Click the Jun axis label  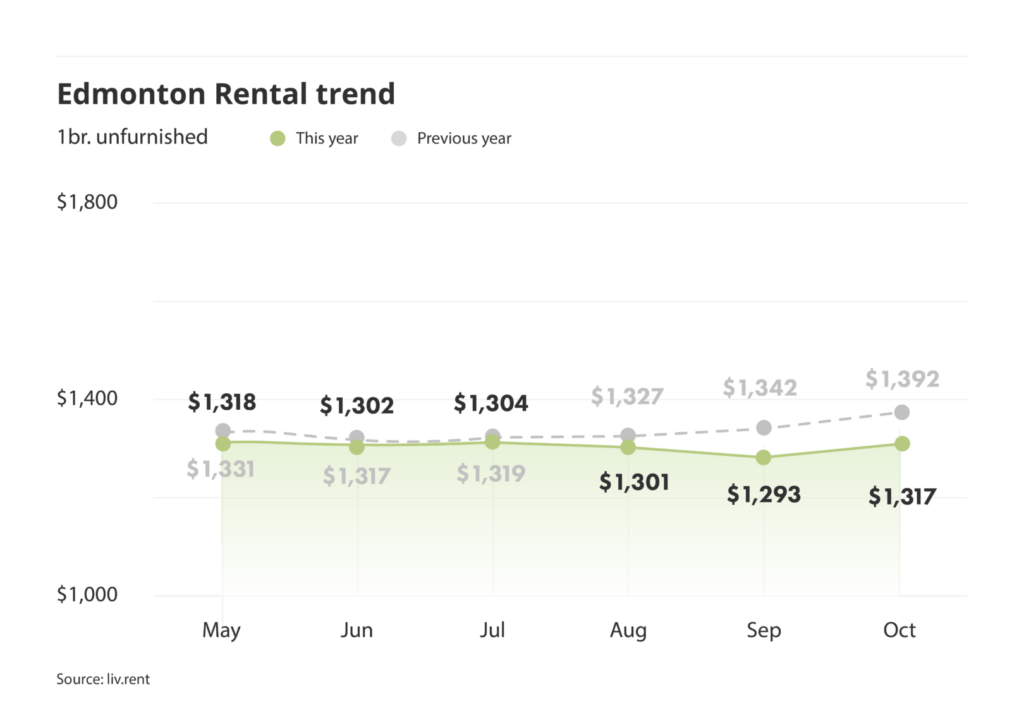(357, 630)
